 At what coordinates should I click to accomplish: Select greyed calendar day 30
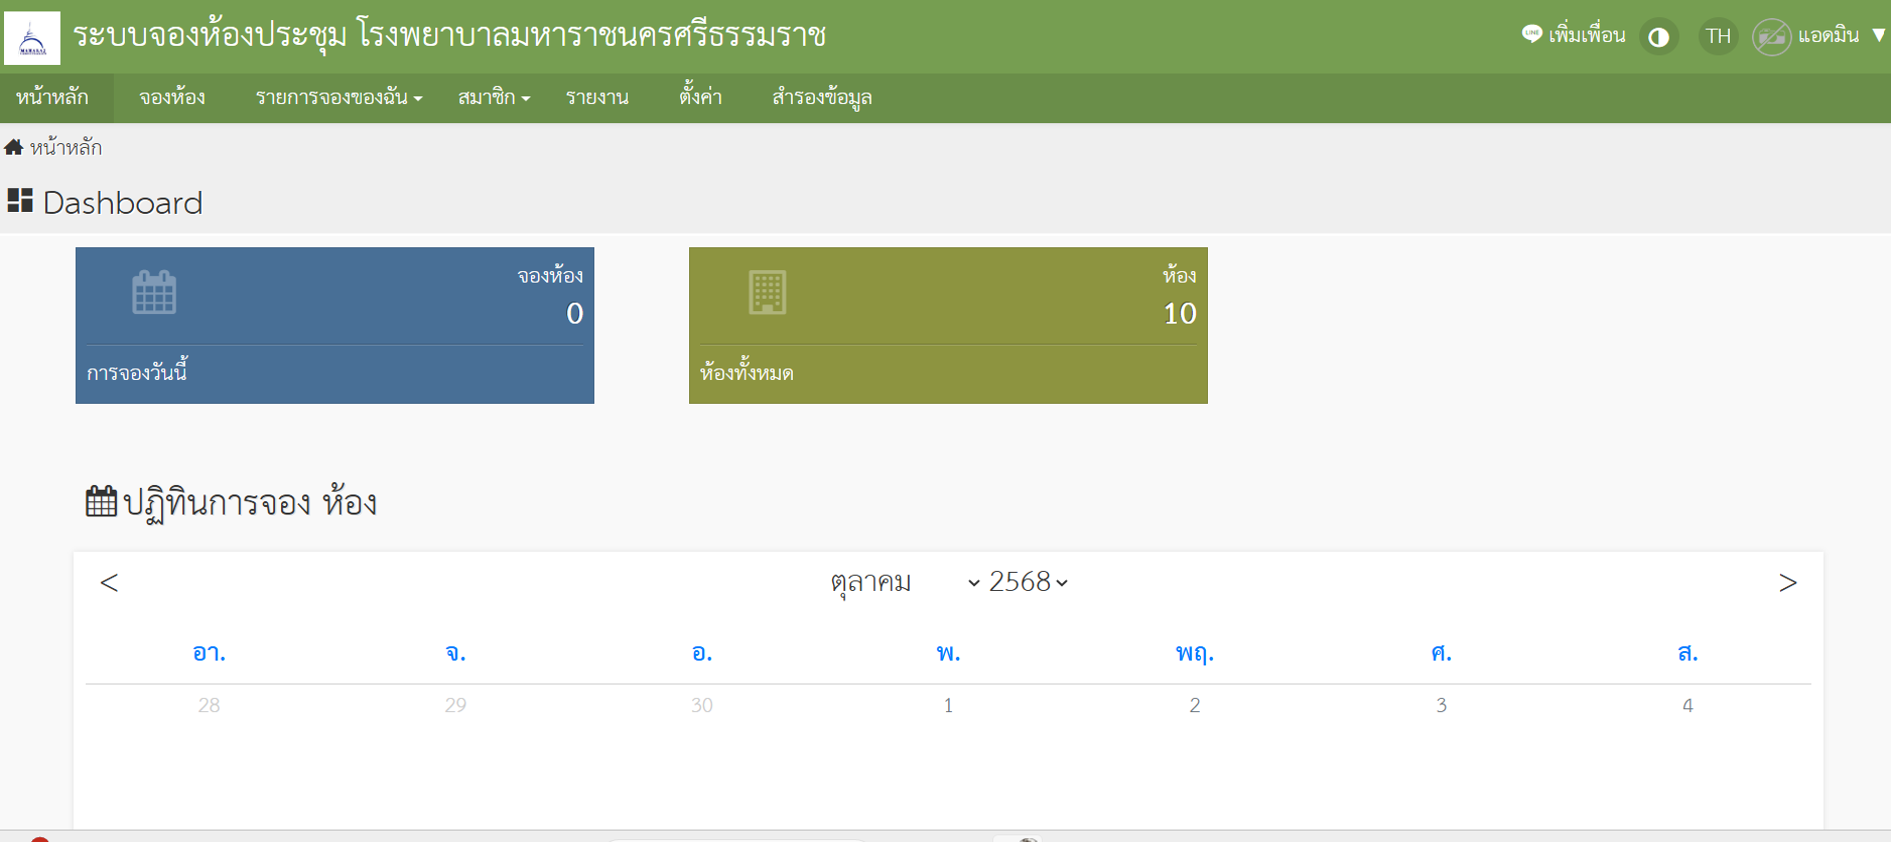702,705
